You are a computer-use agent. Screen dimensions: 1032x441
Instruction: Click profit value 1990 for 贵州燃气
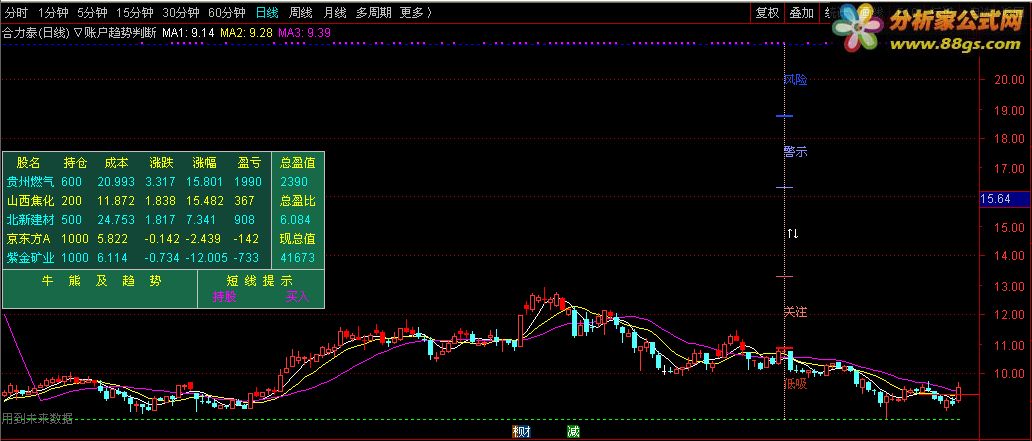pyautogui.click(x=247, y=182)
